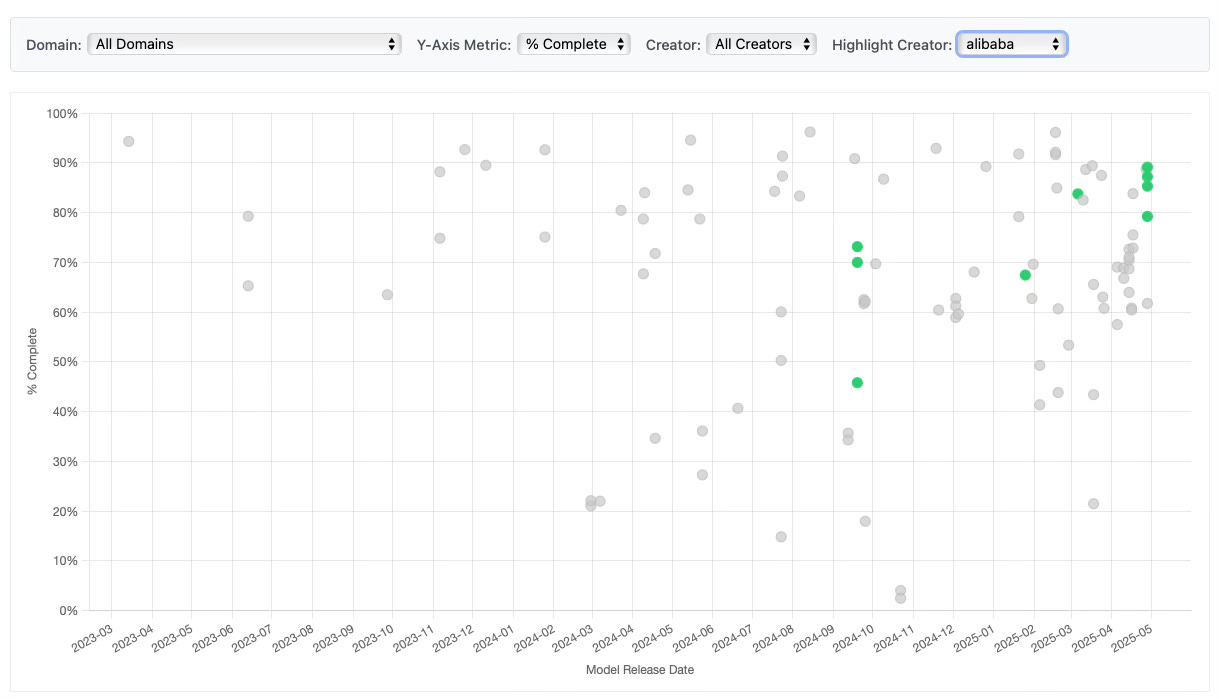
Task: Click the 'Y-Axis Metric:' label
Action: pyautogui.click(x=464, y=45)
